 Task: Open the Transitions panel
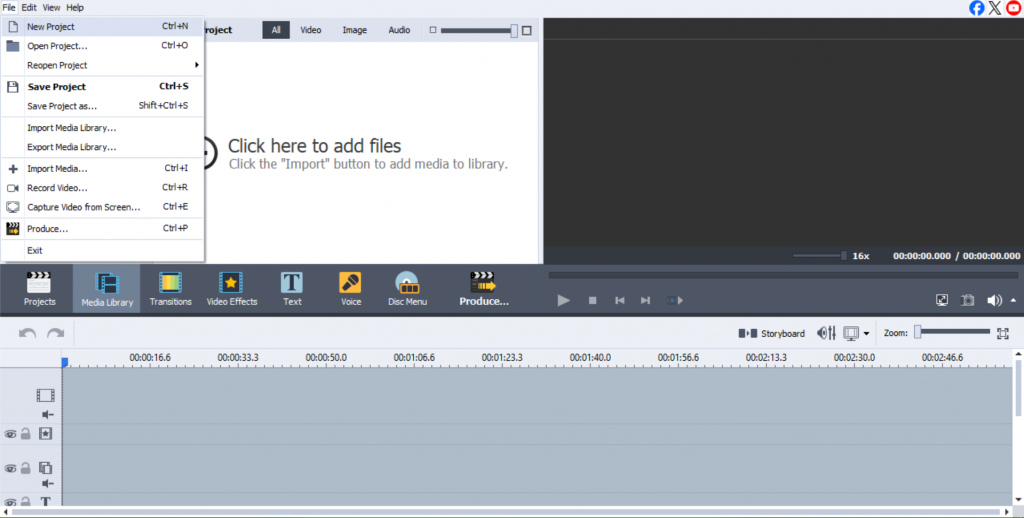click(170, 288)
